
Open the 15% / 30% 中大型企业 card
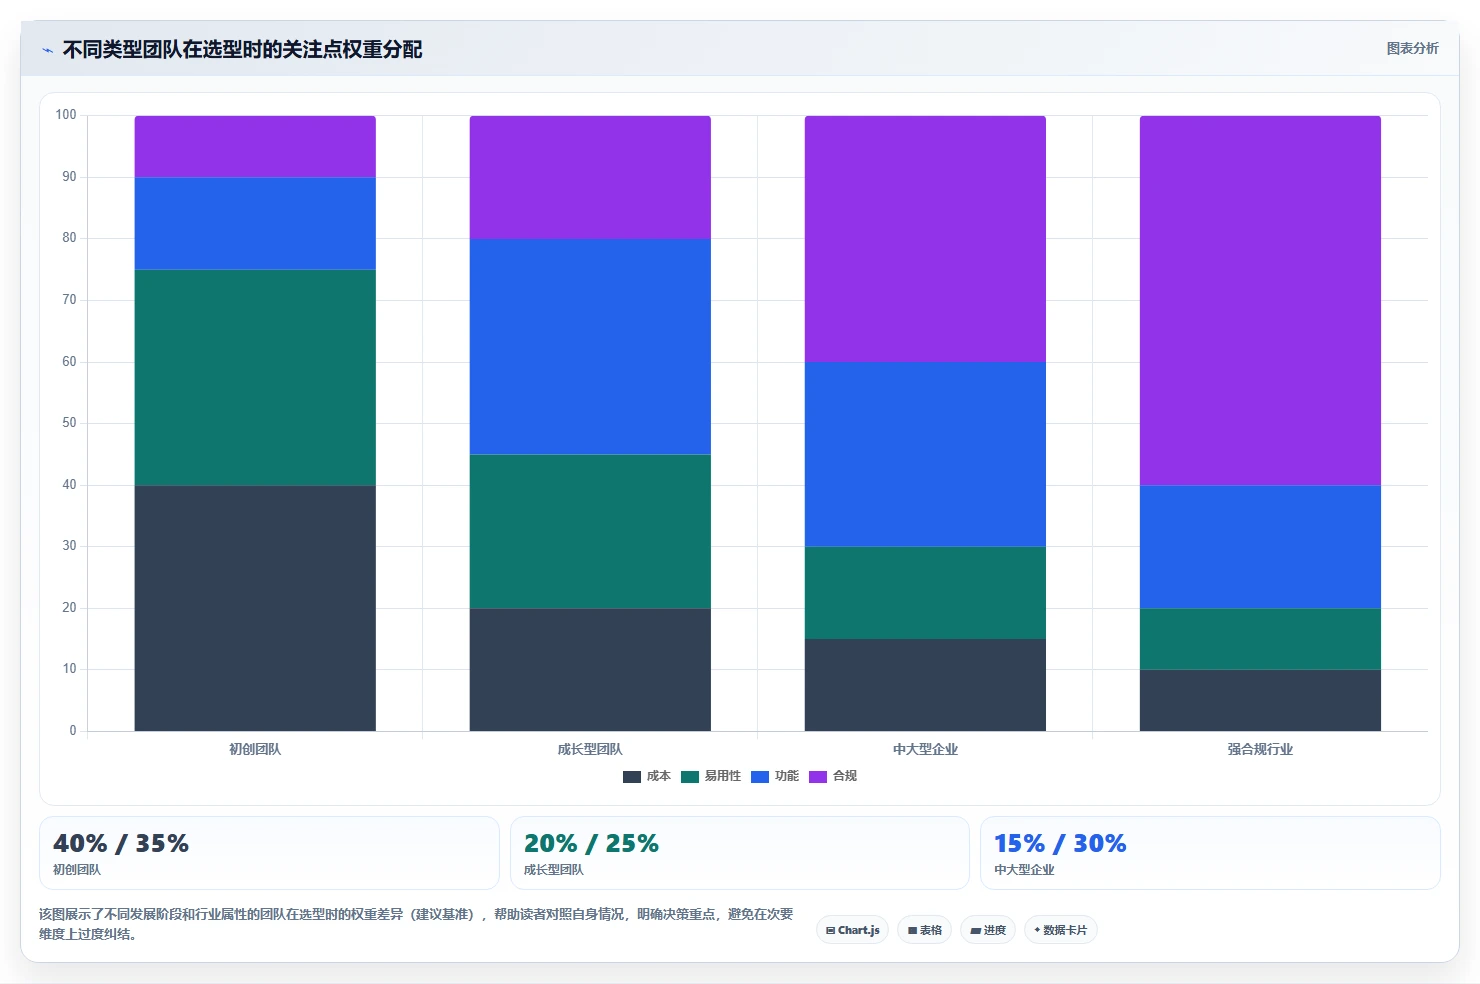[x=1210, y=853]
